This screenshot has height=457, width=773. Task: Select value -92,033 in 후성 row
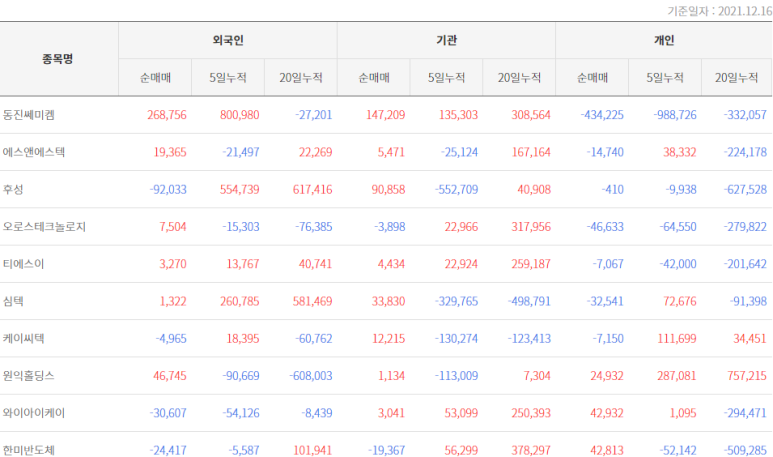coord(168,189)
